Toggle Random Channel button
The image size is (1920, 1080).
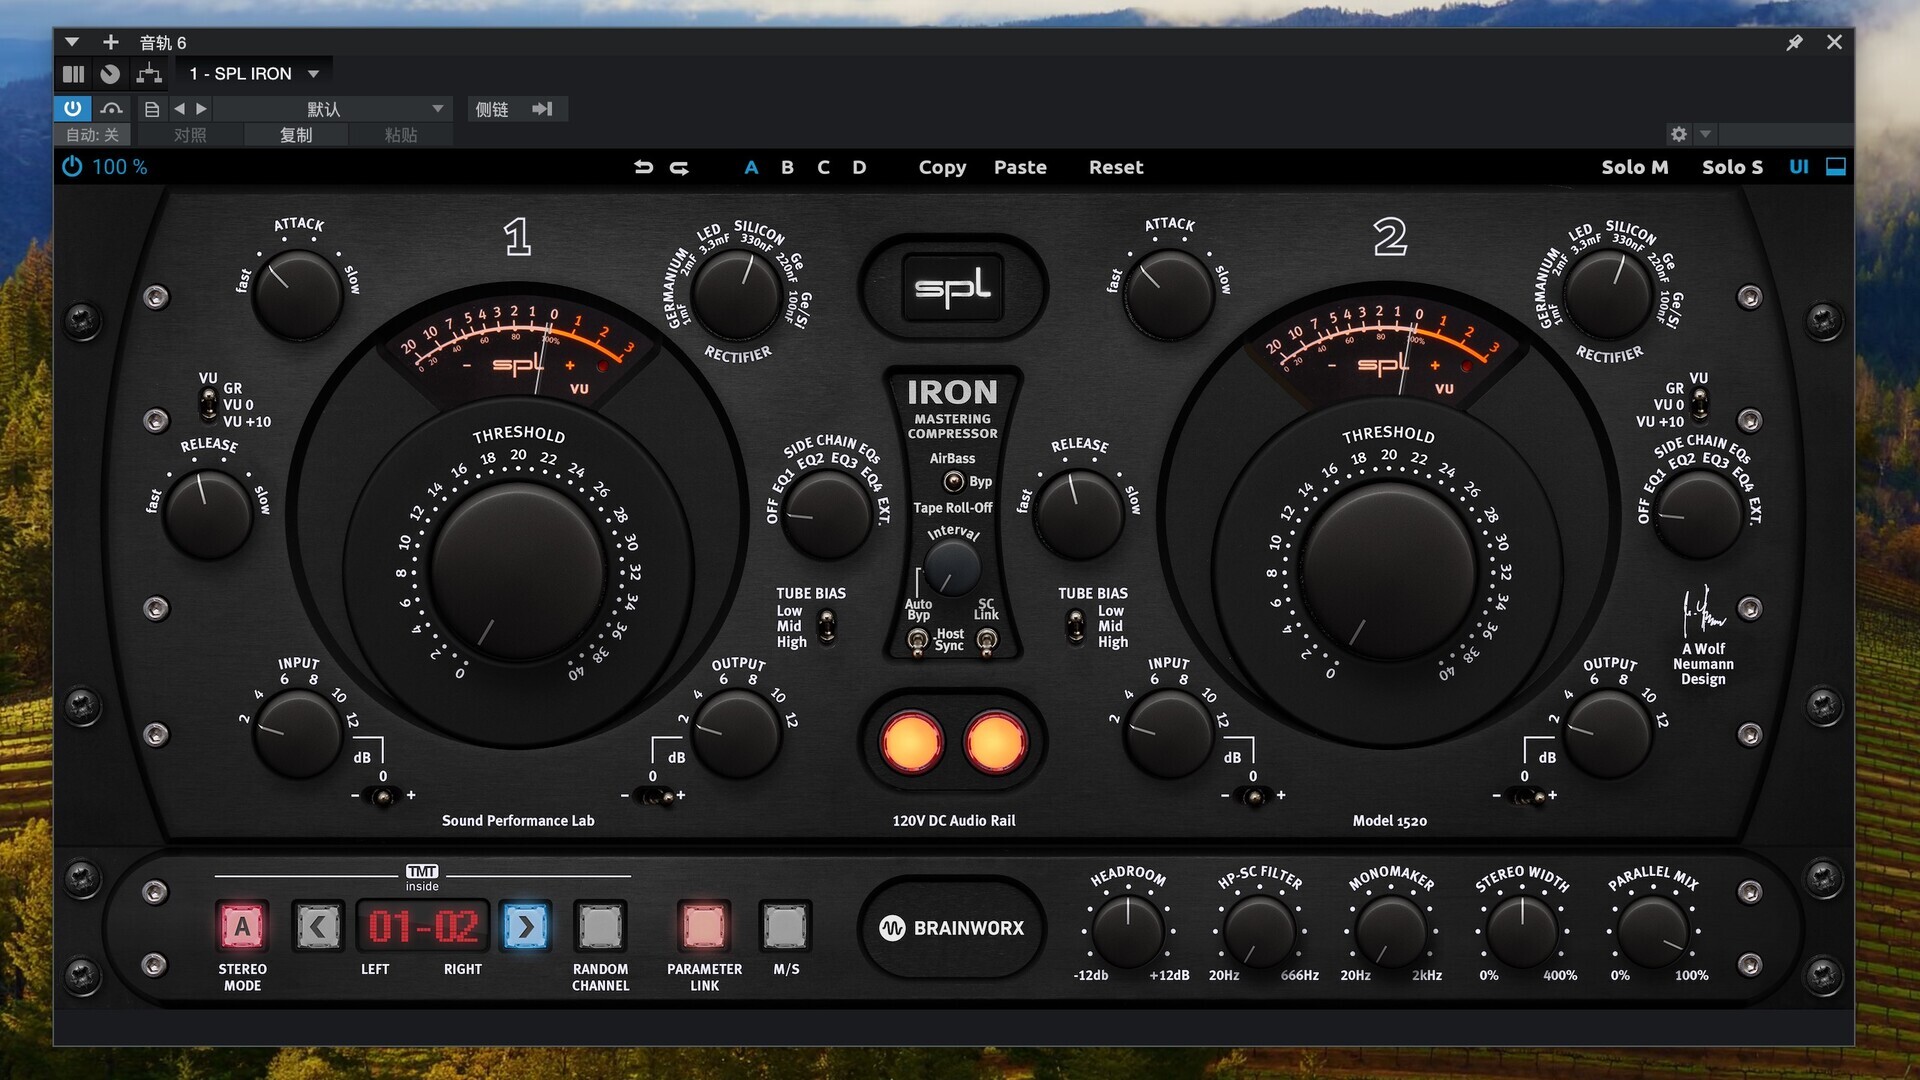tap(601, 927)
